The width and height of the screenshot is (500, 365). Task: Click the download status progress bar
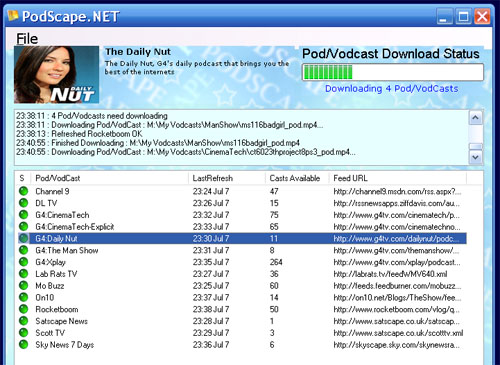click(393, 72)
